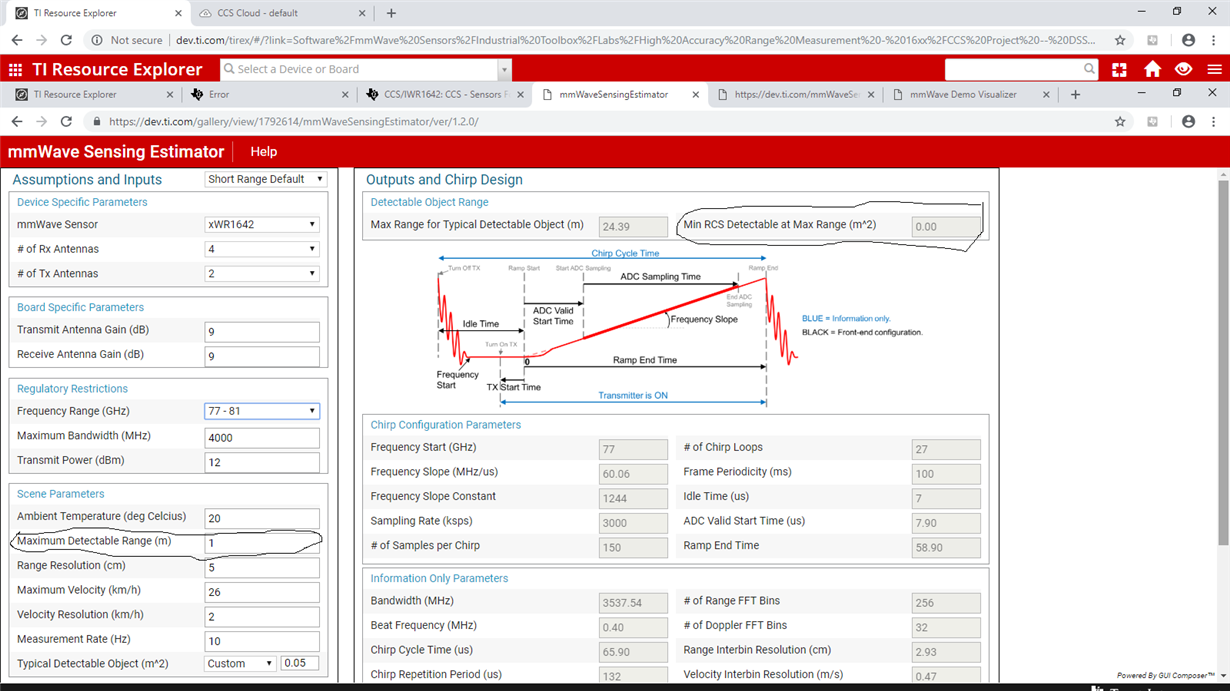Bookmark star in the outer browser address bar
This screenshot has width=1230, height=691.
click(1120, 40)
